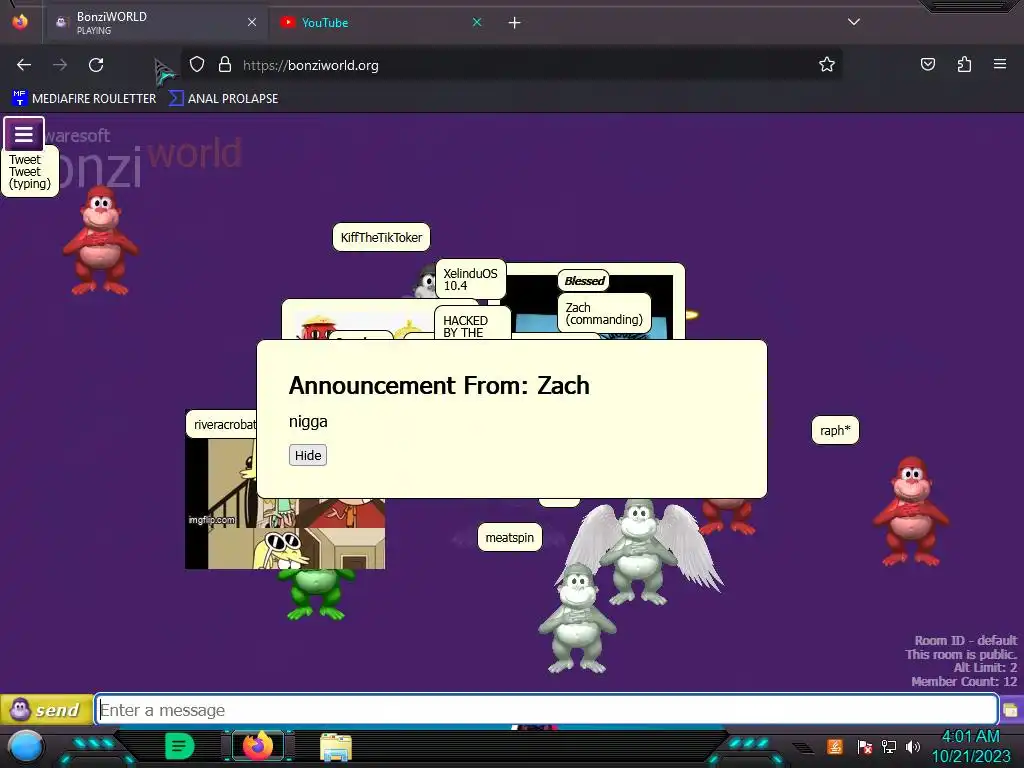Switch to the BonziWORLD tab

coord(153,23)
